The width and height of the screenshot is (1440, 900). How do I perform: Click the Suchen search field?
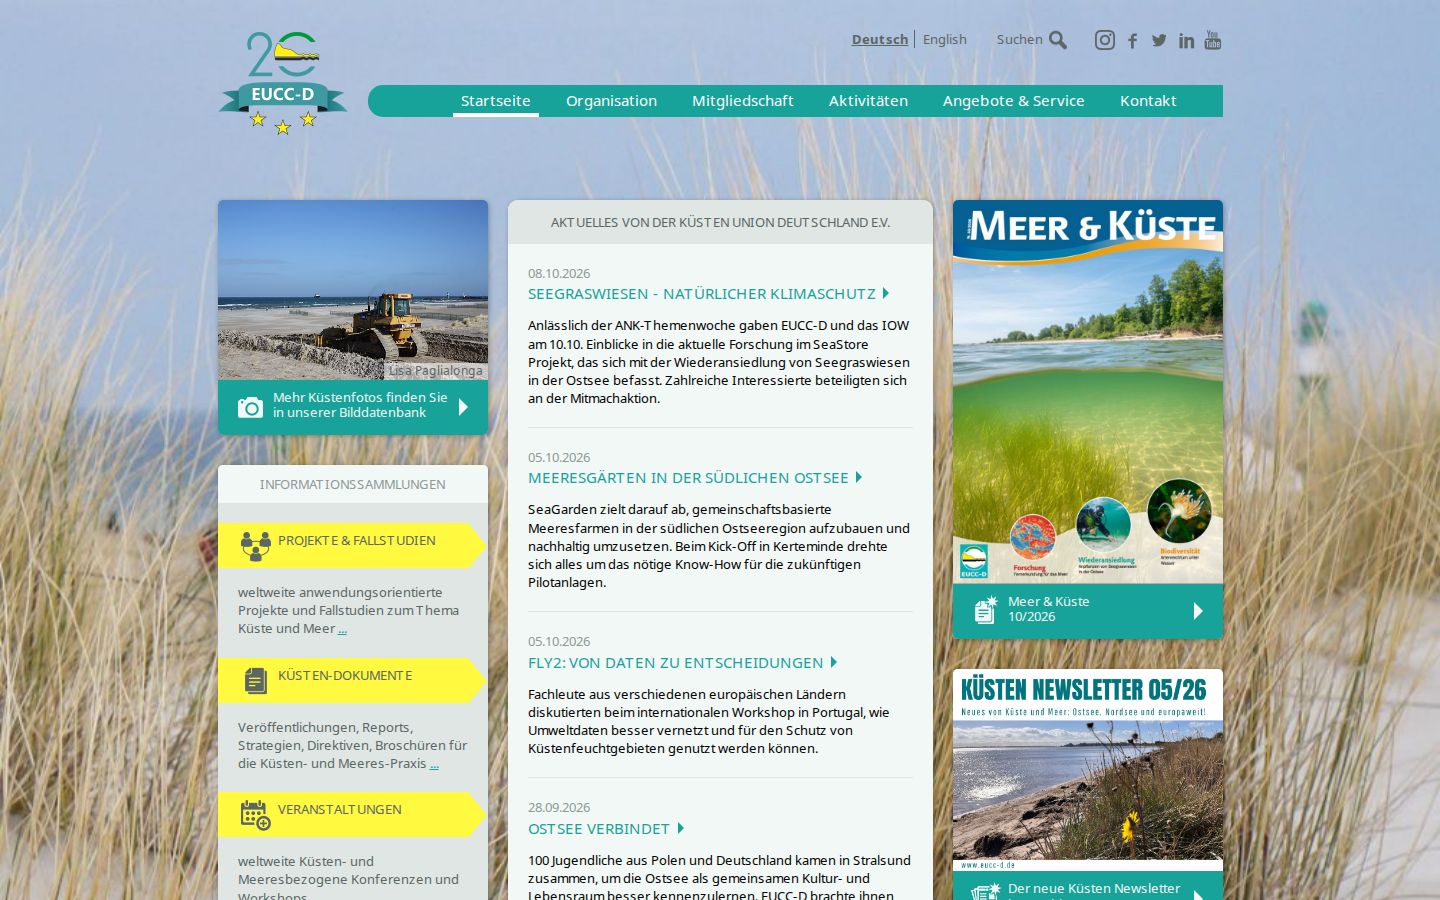tap(1019, 40)
